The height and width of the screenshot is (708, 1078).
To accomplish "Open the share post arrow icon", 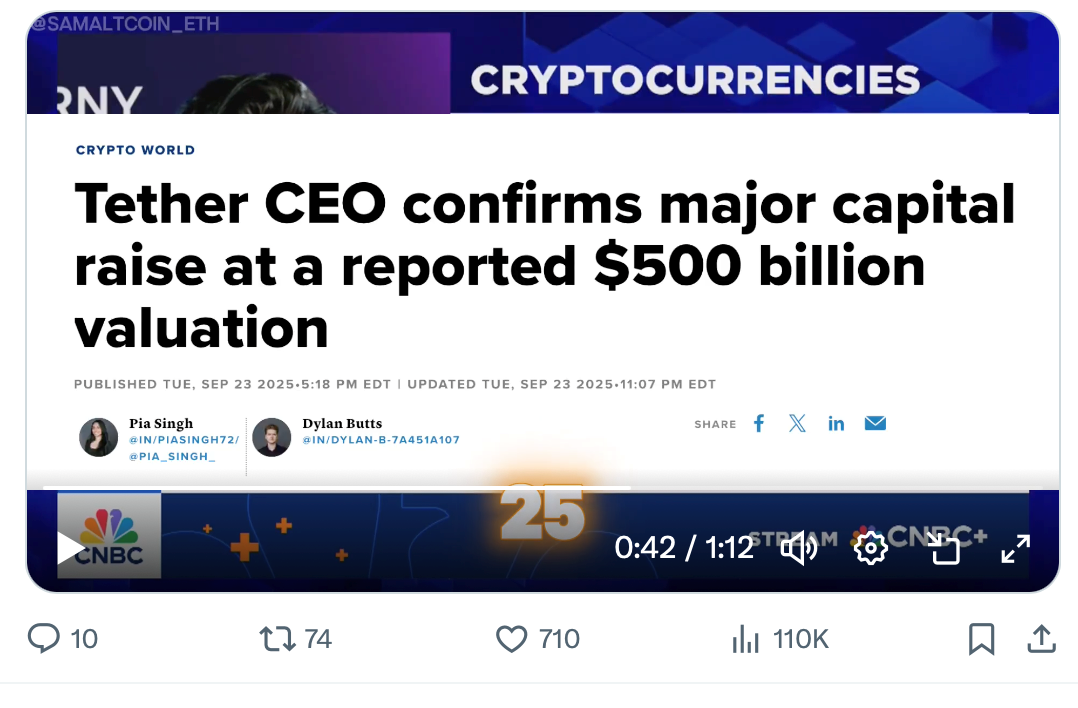I will tap(1040, 638).
